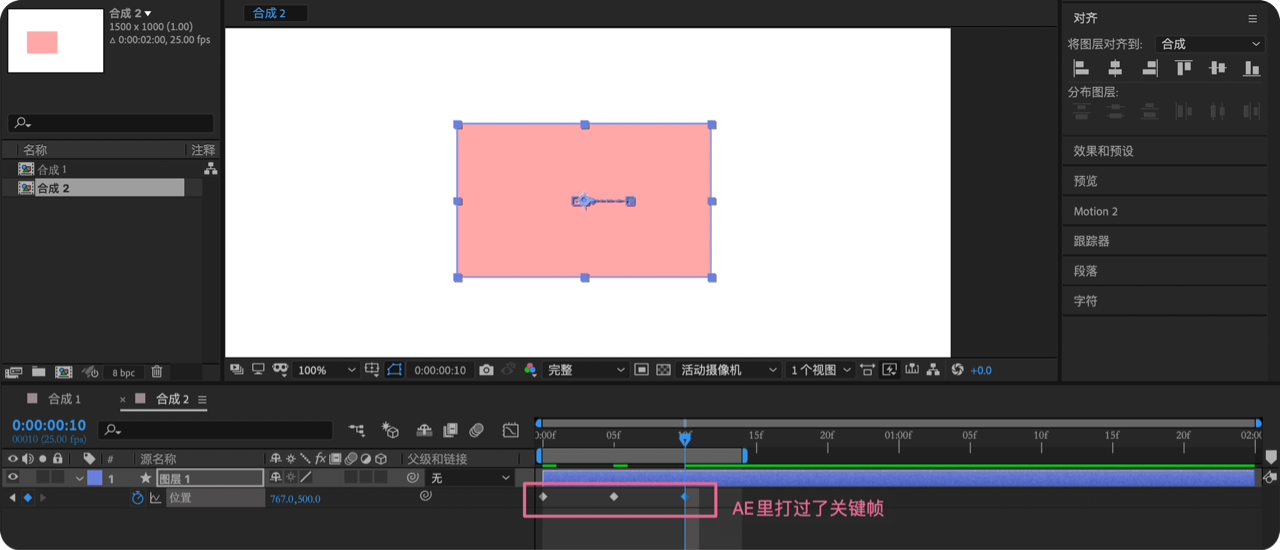1280x550 pixels.
Task: Collapse the 图层 1 layer properties
Action: (x=79, y=478)
